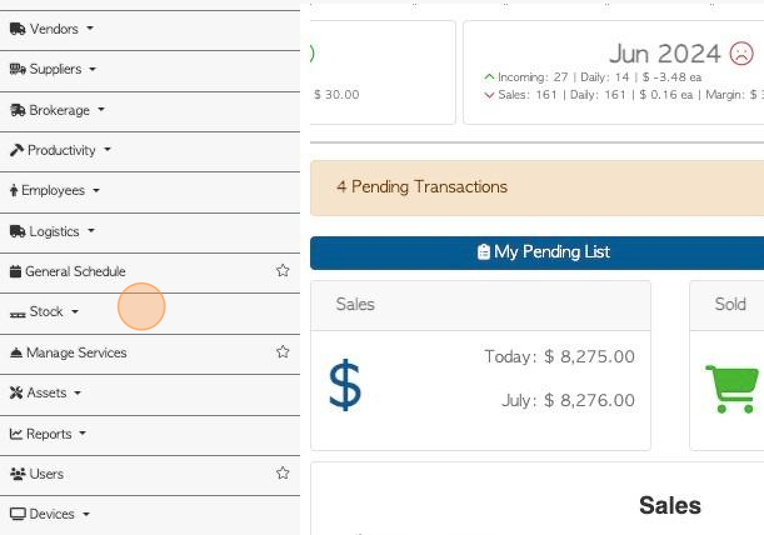Image resolution: width=764 pixels, height=535 pixels.
Task: Click the Devices monitor icon
Action: (18, 514)
